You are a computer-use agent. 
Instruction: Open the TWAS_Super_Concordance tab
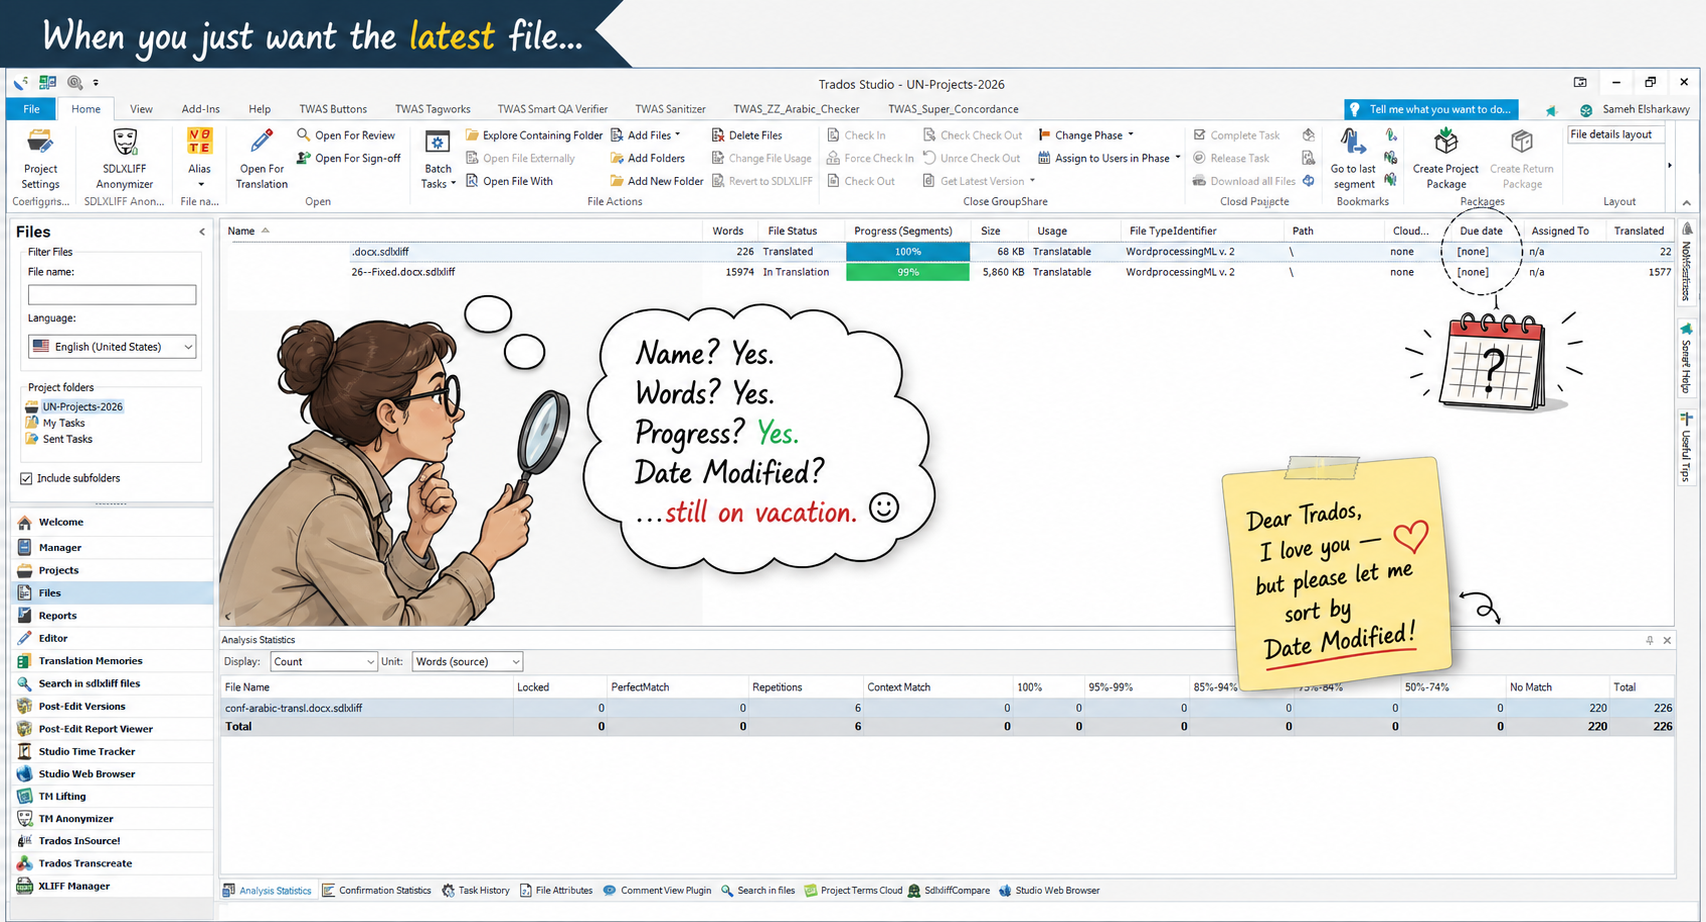pyautogui.click(x=953, y=109)
